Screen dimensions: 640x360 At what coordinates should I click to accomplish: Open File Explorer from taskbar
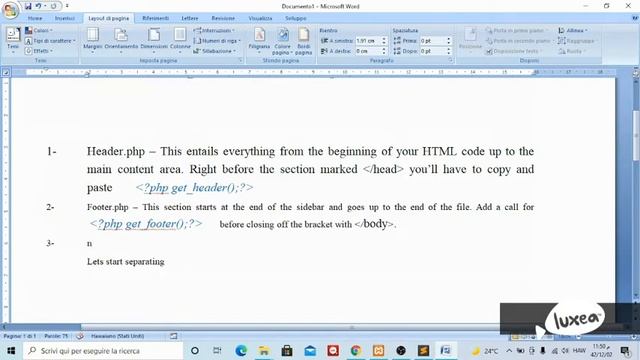[264, 351]
